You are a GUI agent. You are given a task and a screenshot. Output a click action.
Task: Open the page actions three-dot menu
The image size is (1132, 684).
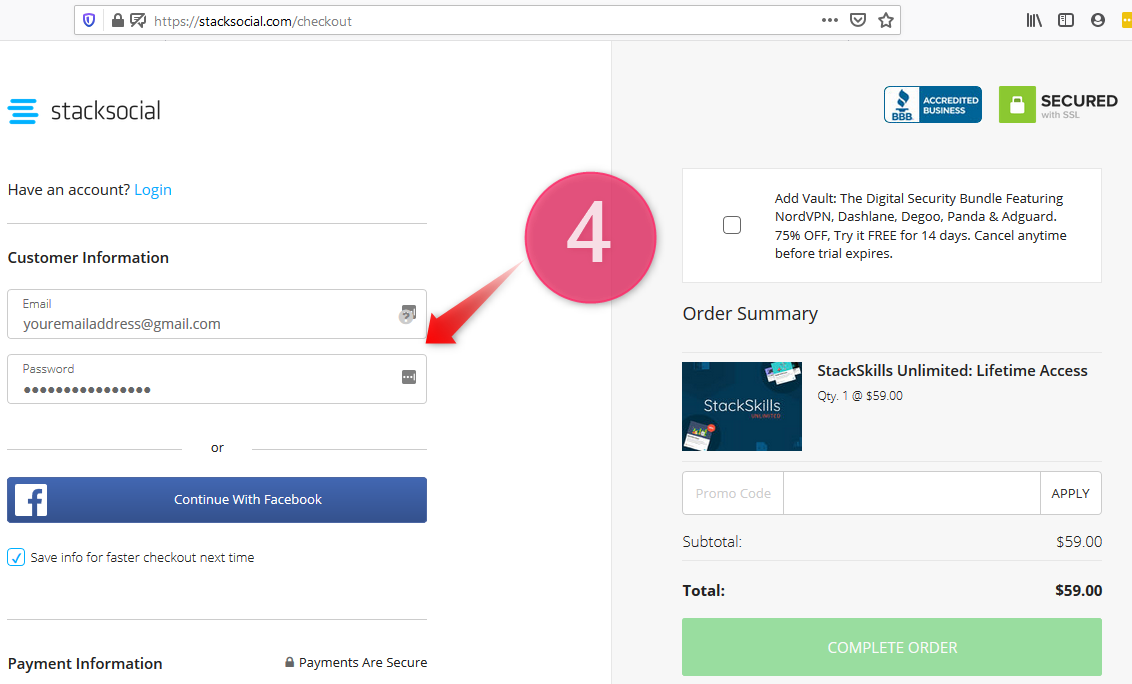[x=829, y=19]
